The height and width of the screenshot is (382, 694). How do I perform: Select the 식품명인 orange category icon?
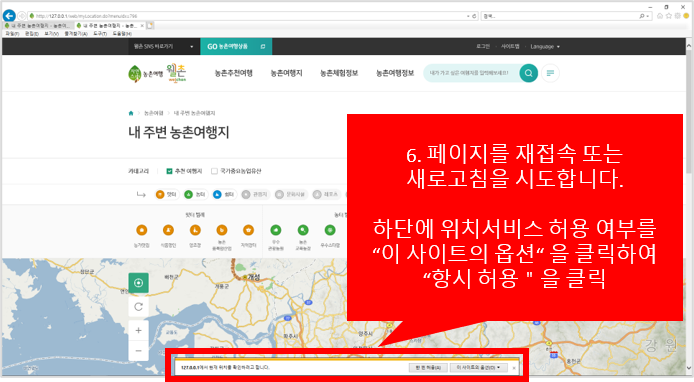168,230
